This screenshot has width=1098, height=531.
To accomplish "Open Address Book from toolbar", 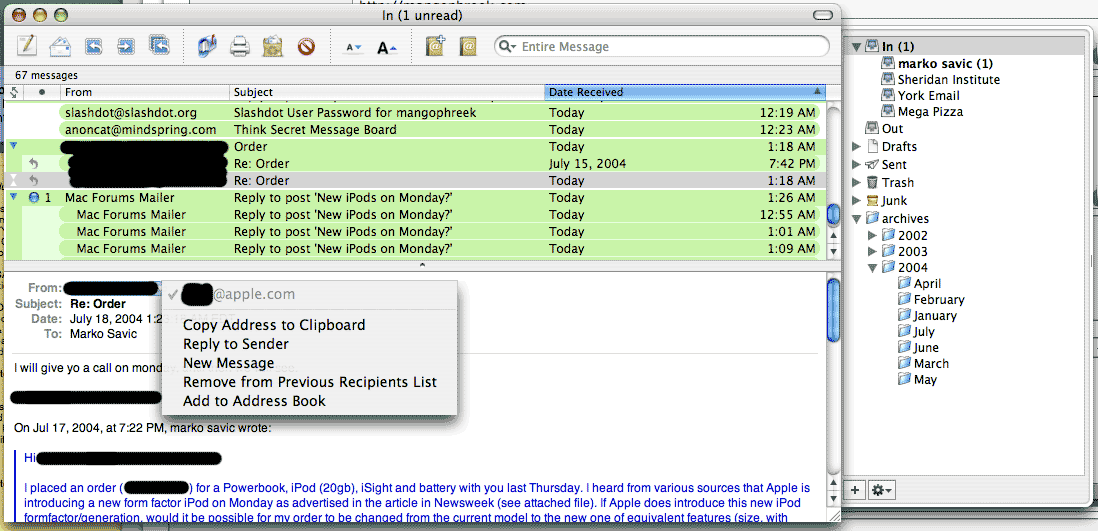I will click(468, 47).
